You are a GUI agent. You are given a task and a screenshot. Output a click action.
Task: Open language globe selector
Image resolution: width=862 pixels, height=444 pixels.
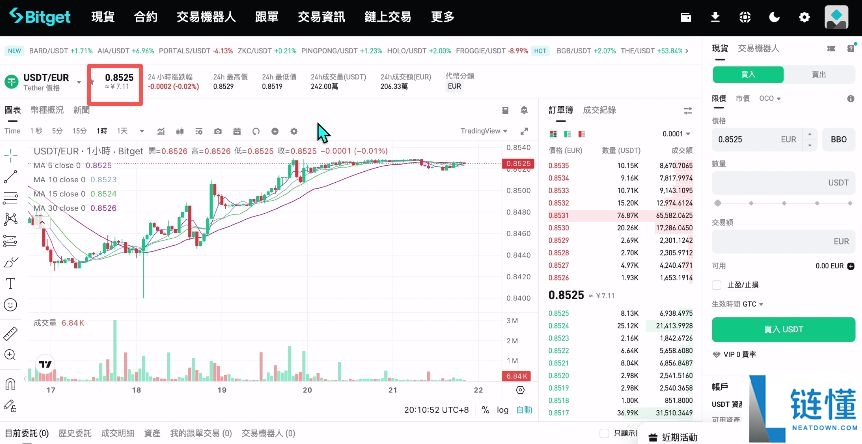pyautogui.click(x=745, y=17)
